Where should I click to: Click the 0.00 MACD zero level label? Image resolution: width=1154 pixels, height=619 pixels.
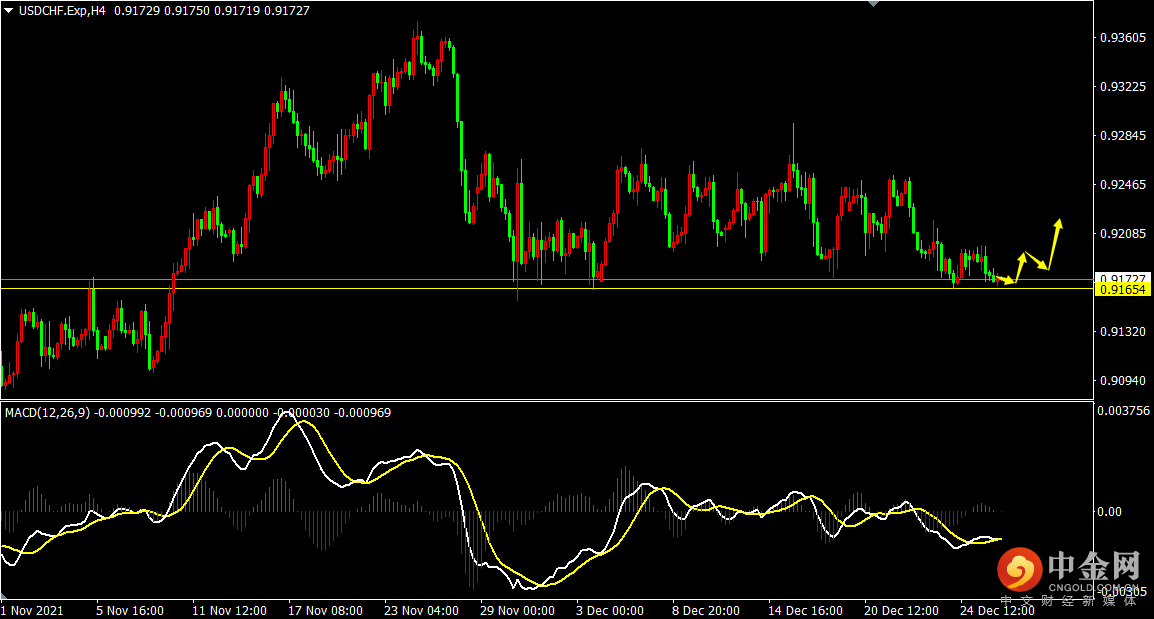[x=1109, y=512]
